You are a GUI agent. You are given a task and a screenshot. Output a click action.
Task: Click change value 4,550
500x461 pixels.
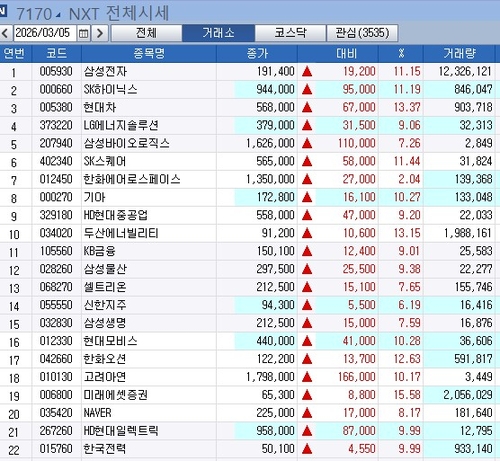tap(362, 449)
